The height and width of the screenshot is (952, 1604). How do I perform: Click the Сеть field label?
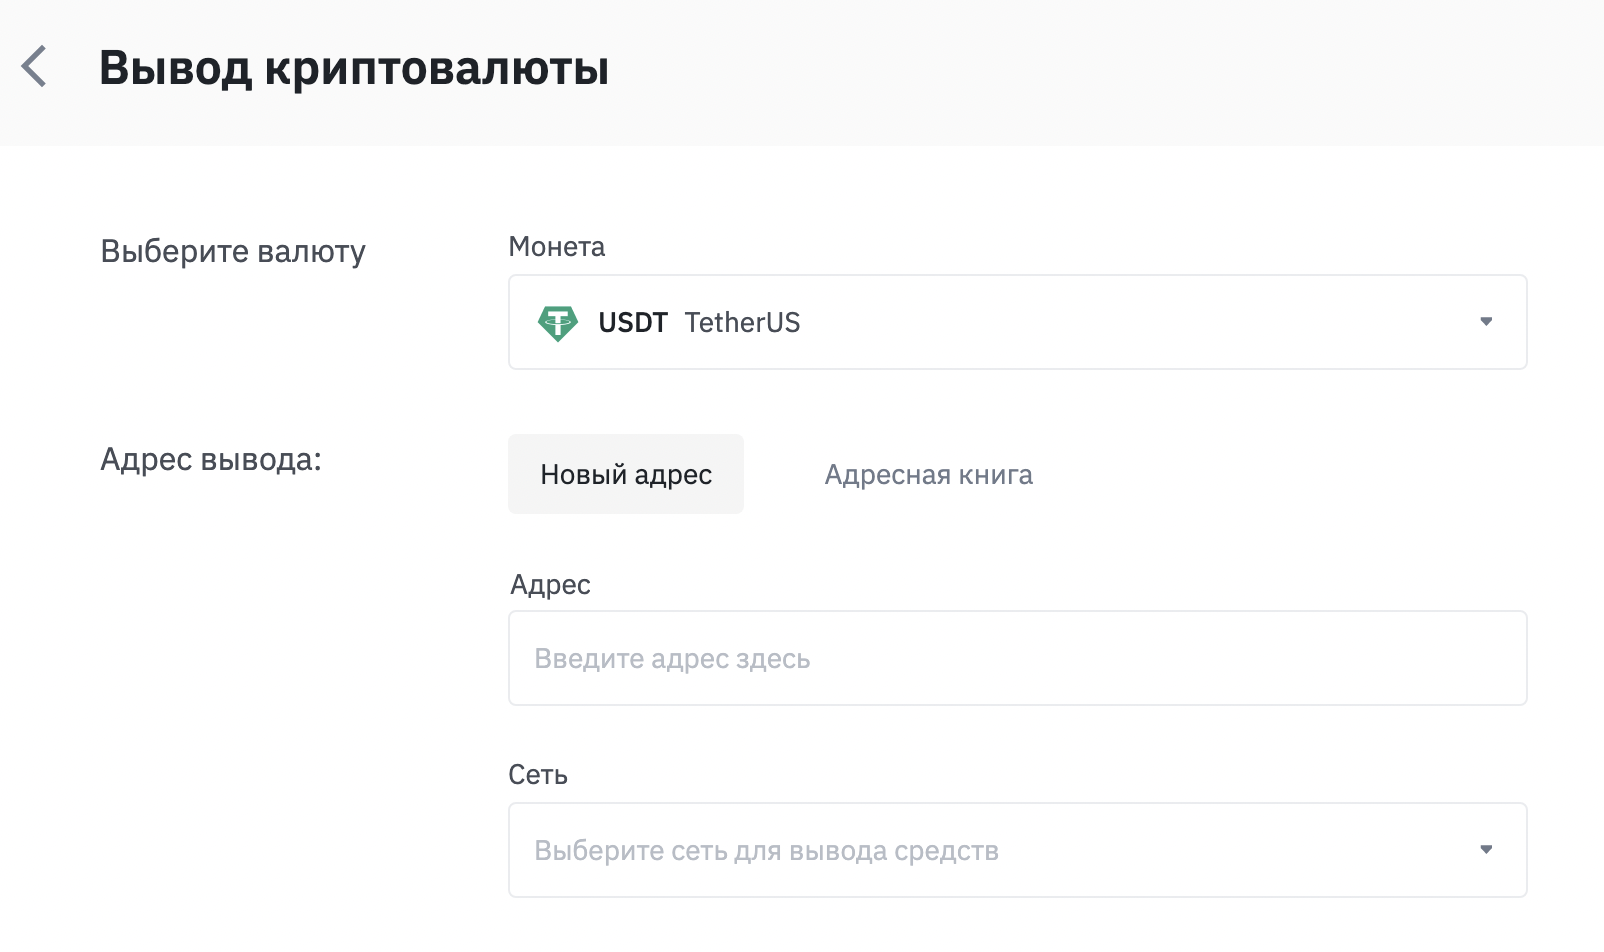click(538, 775)
